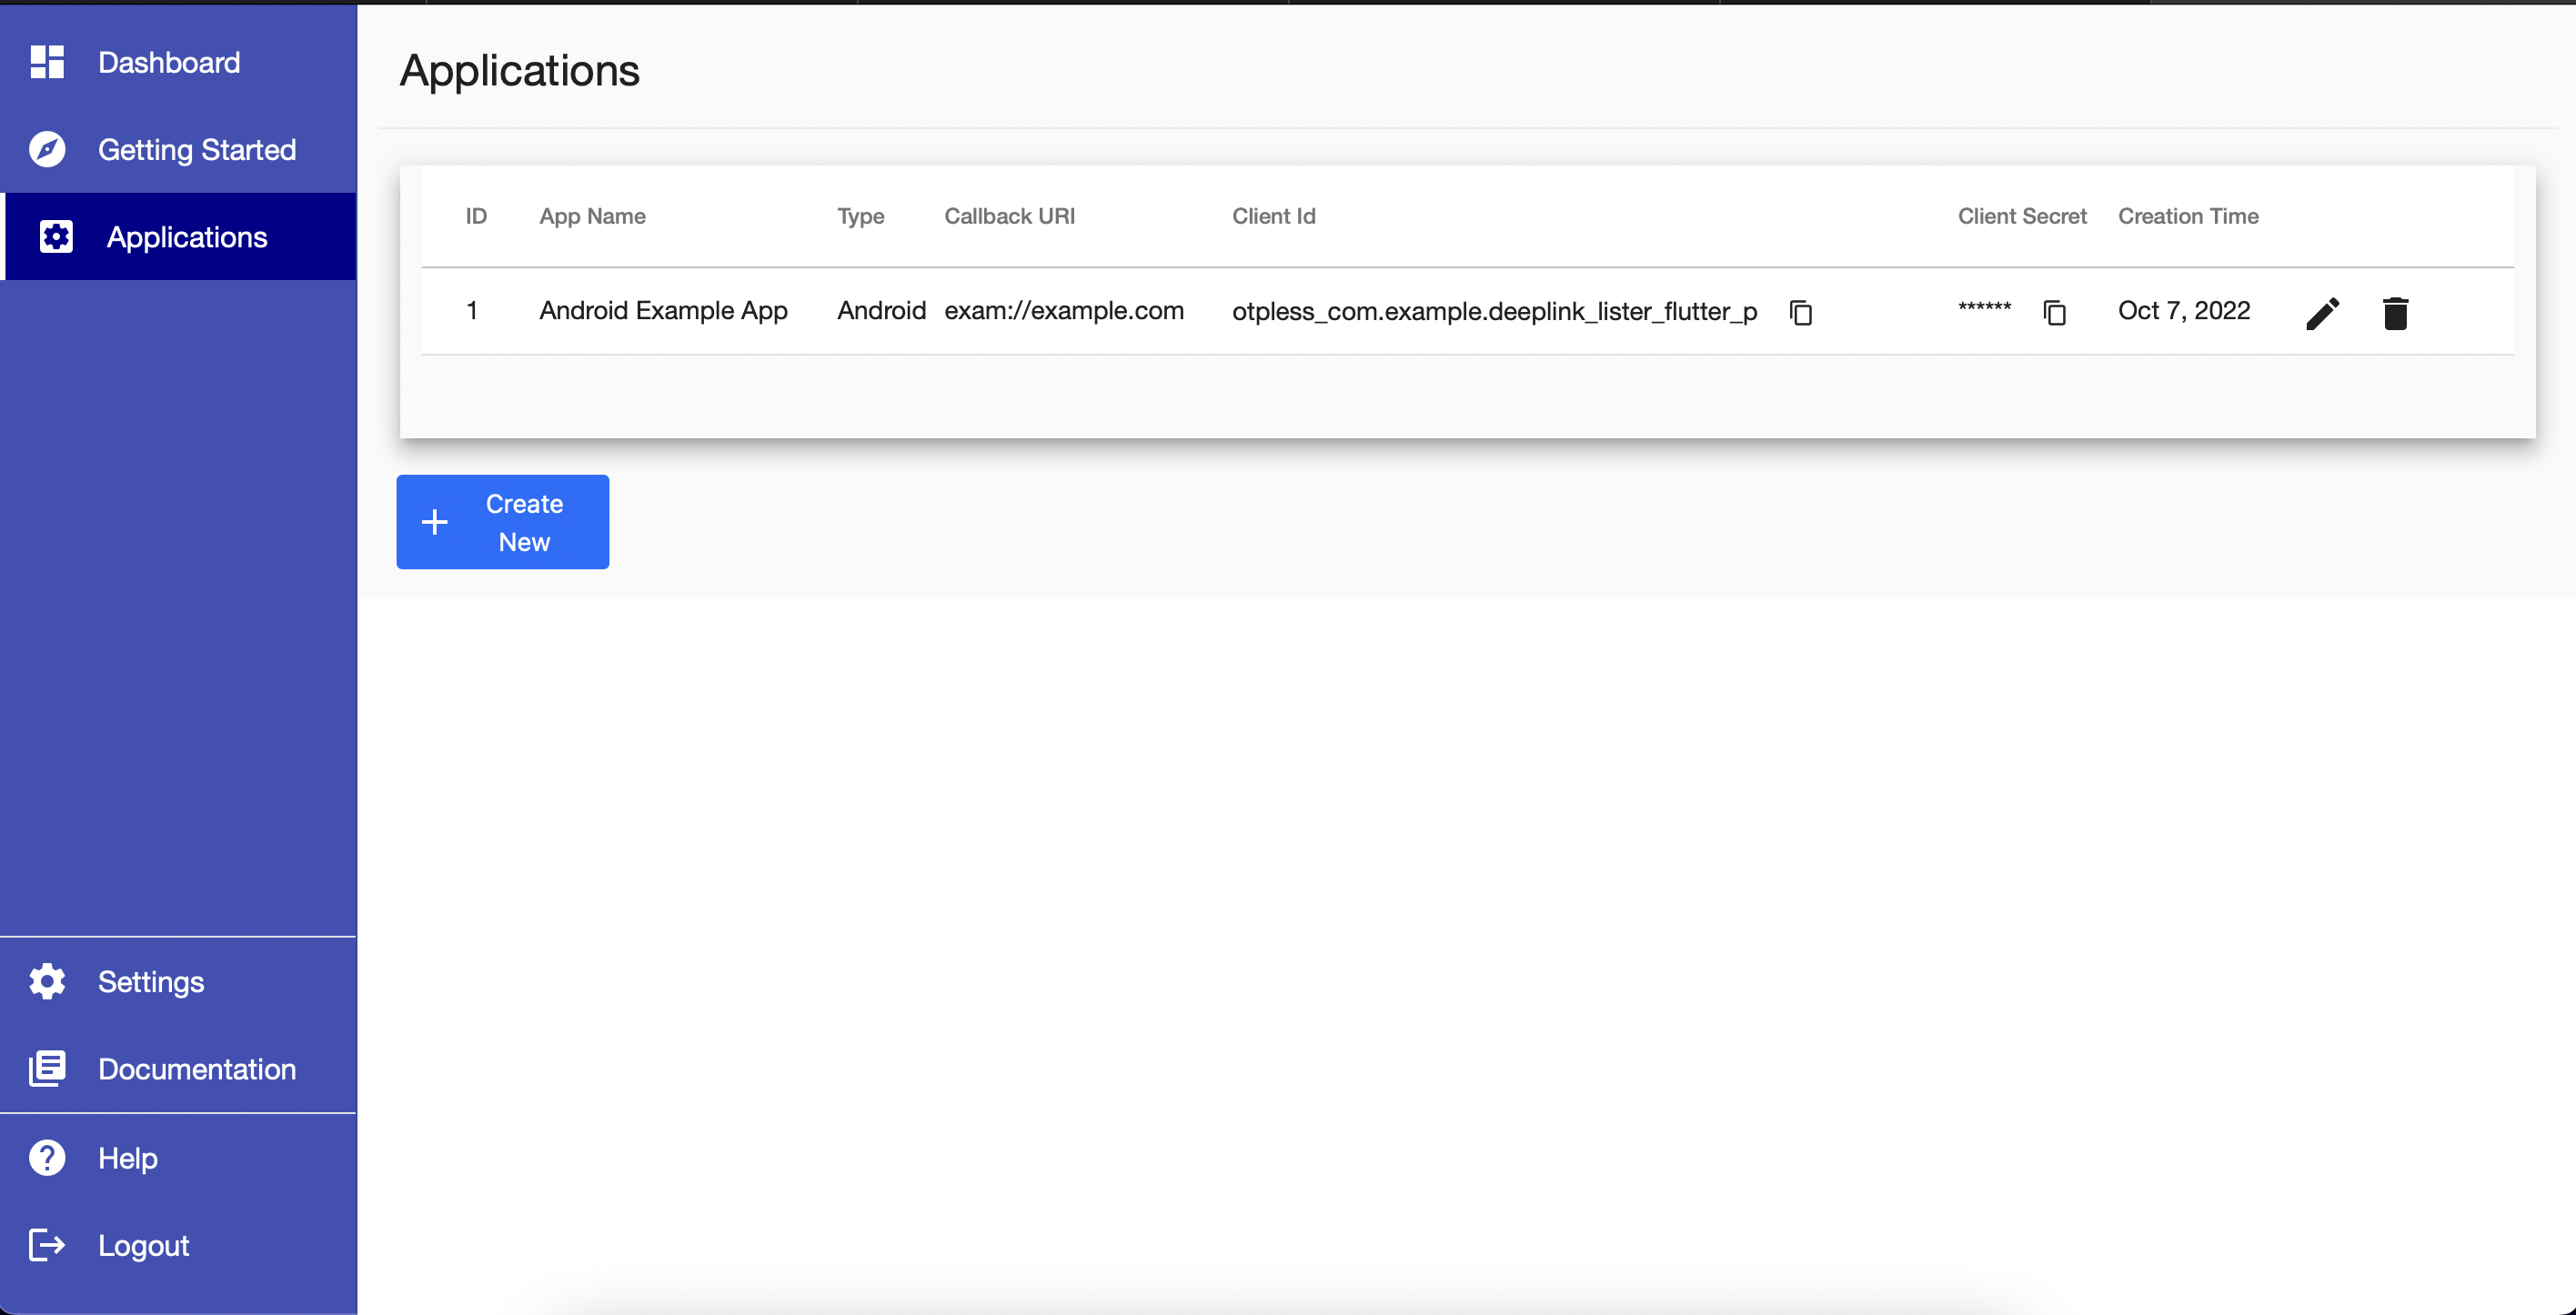This screenshot has width=2576, height=1315.
Task: Click the Logout label
Action: tap(144, 1245)
